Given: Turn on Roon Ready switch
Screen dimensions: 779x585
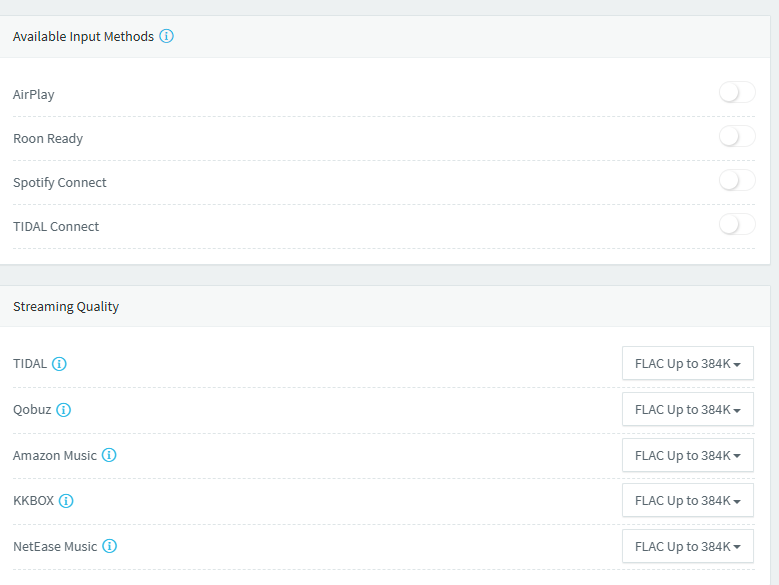Looking at the screenshot, I should coord(737,137).
